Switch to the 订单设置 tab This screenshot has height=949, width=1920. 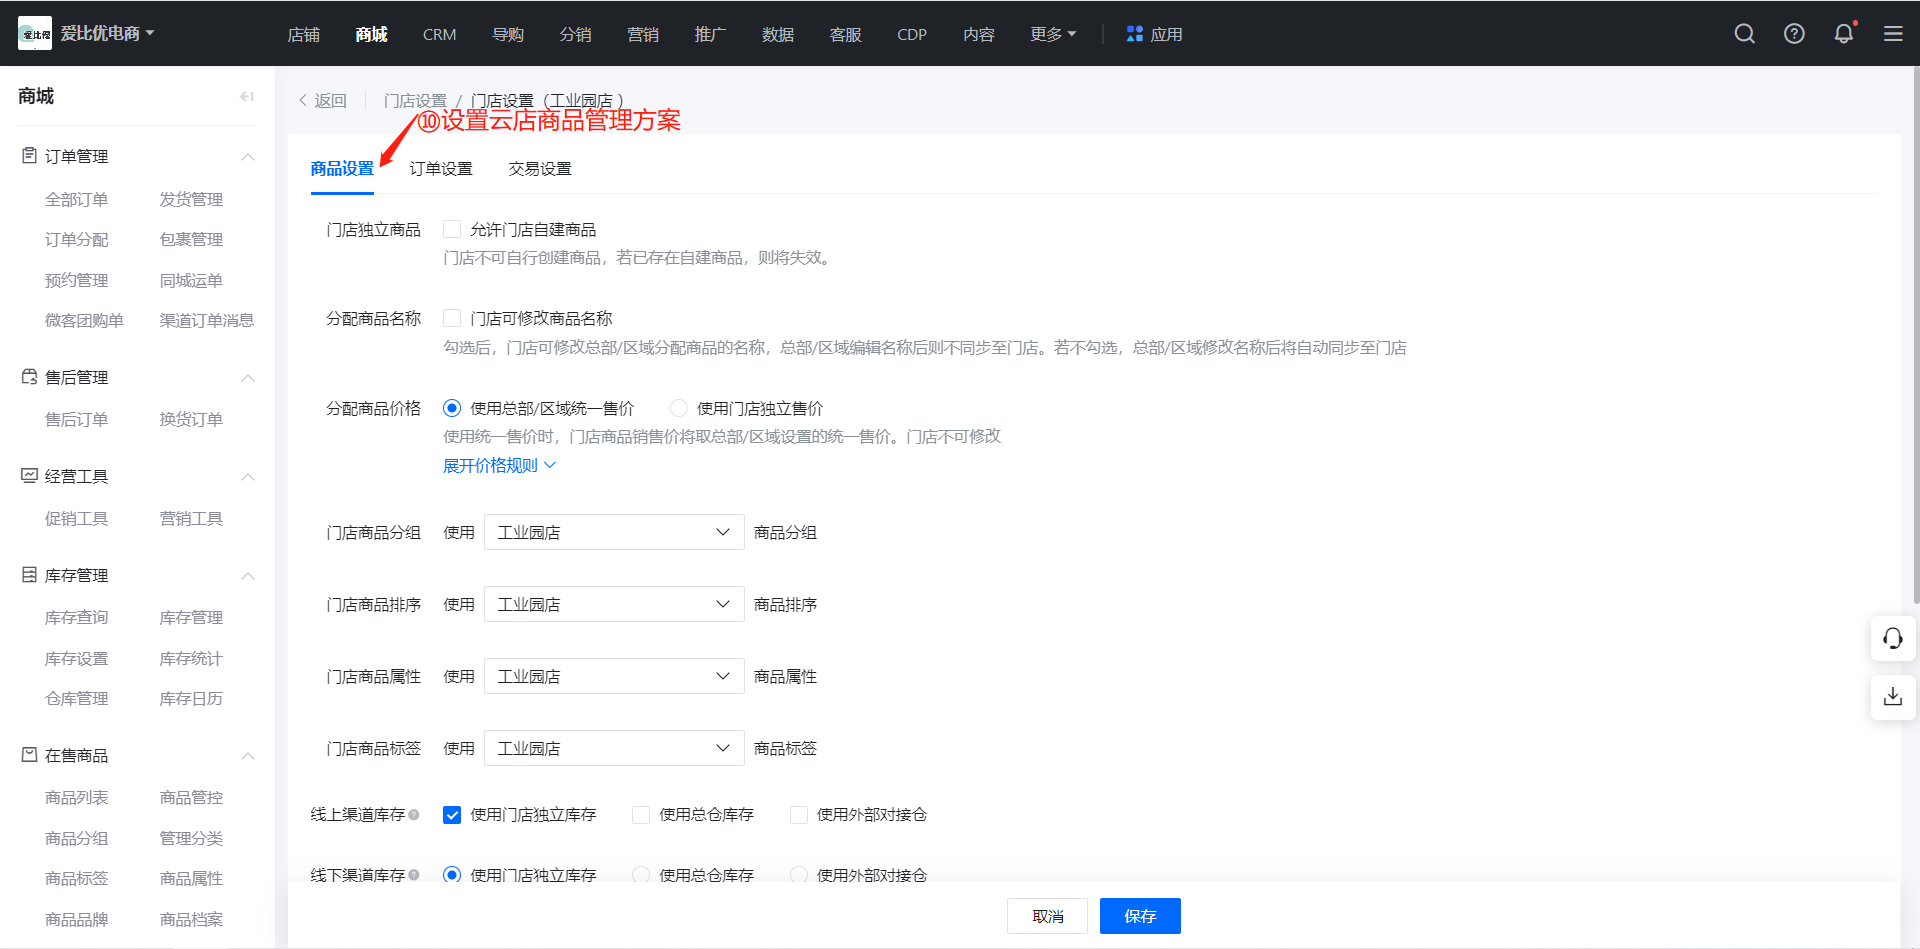click(441, 169)
